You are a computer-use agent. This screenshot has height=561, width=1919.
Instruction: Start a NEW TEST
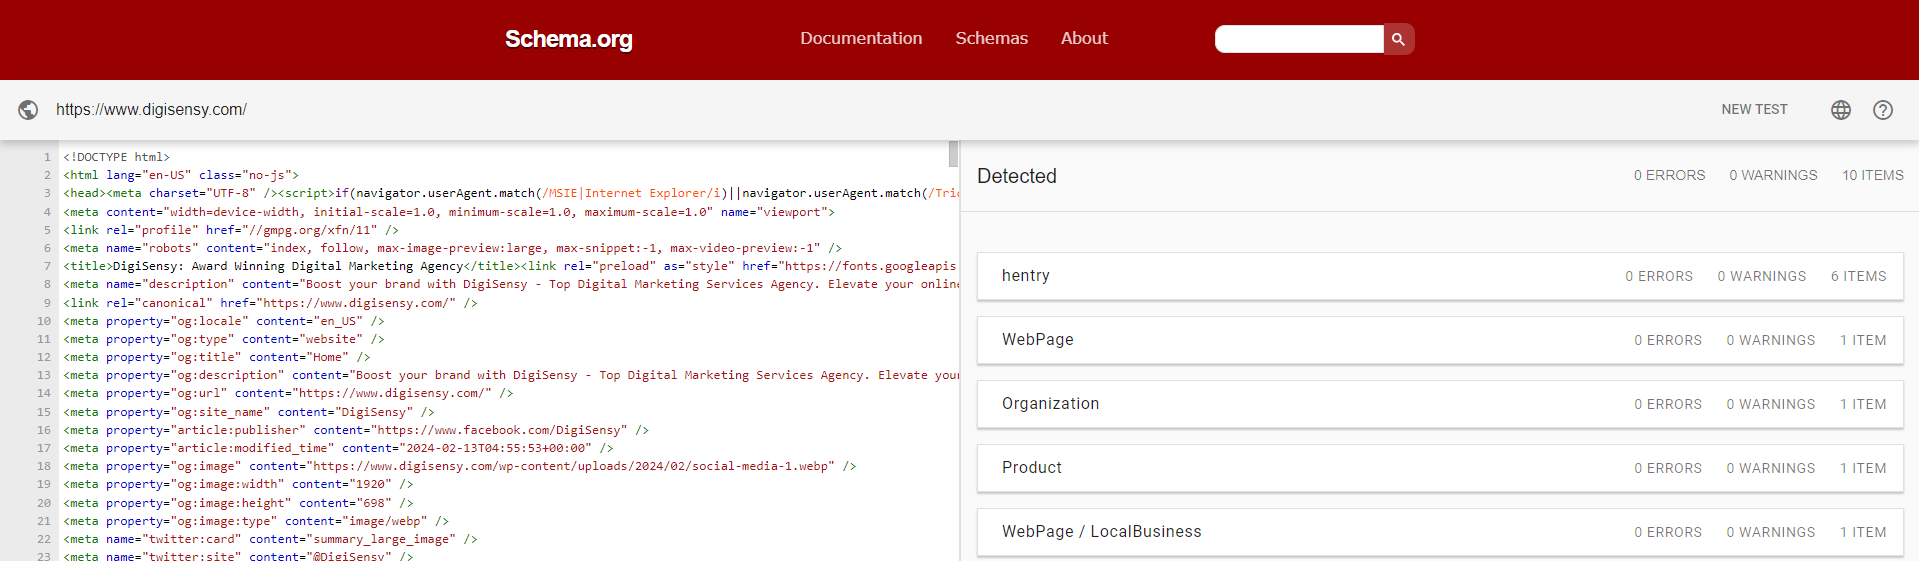(x=1754, y=110)
